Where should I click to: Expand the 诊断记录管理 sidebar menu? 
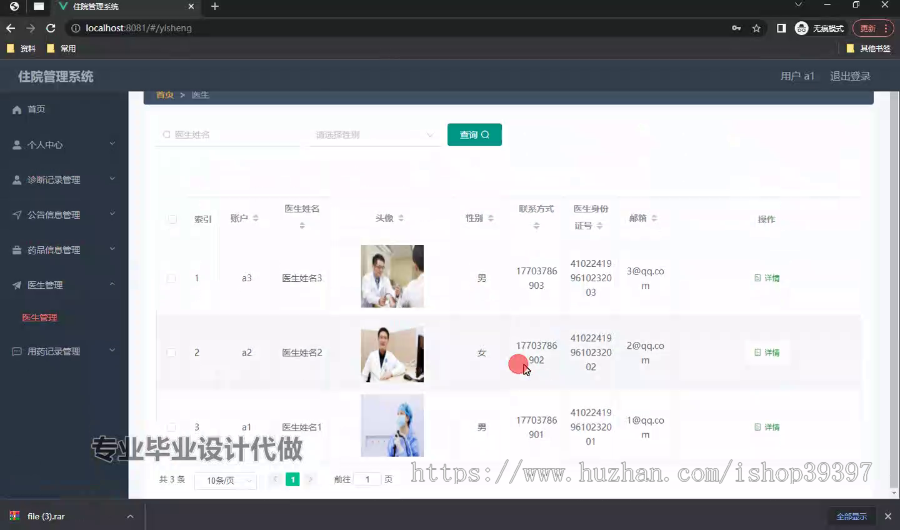click(64, 180)
